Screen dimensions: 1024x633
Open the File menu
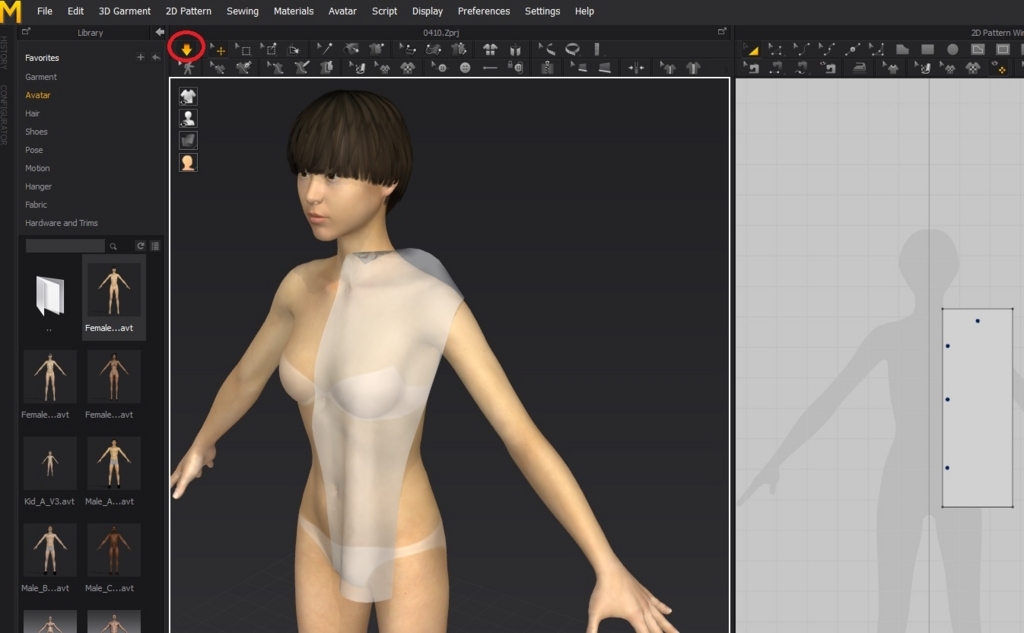click(x=45, y=11)
